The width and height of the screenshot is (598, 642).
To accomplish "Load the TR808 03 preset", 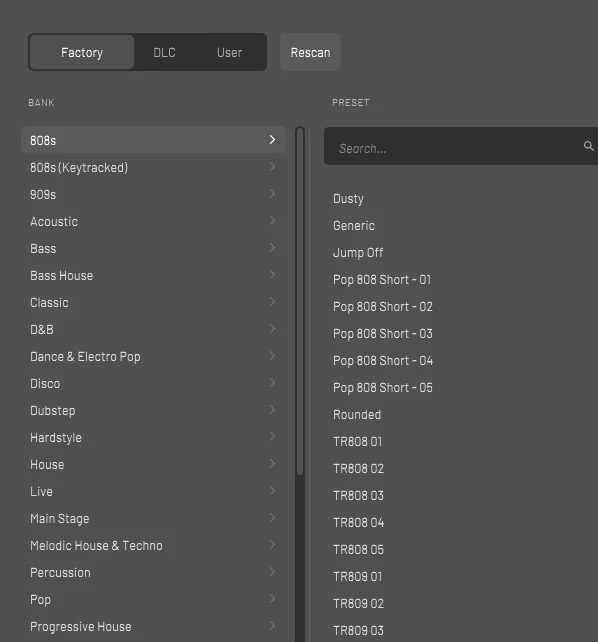I will [358, 496].
